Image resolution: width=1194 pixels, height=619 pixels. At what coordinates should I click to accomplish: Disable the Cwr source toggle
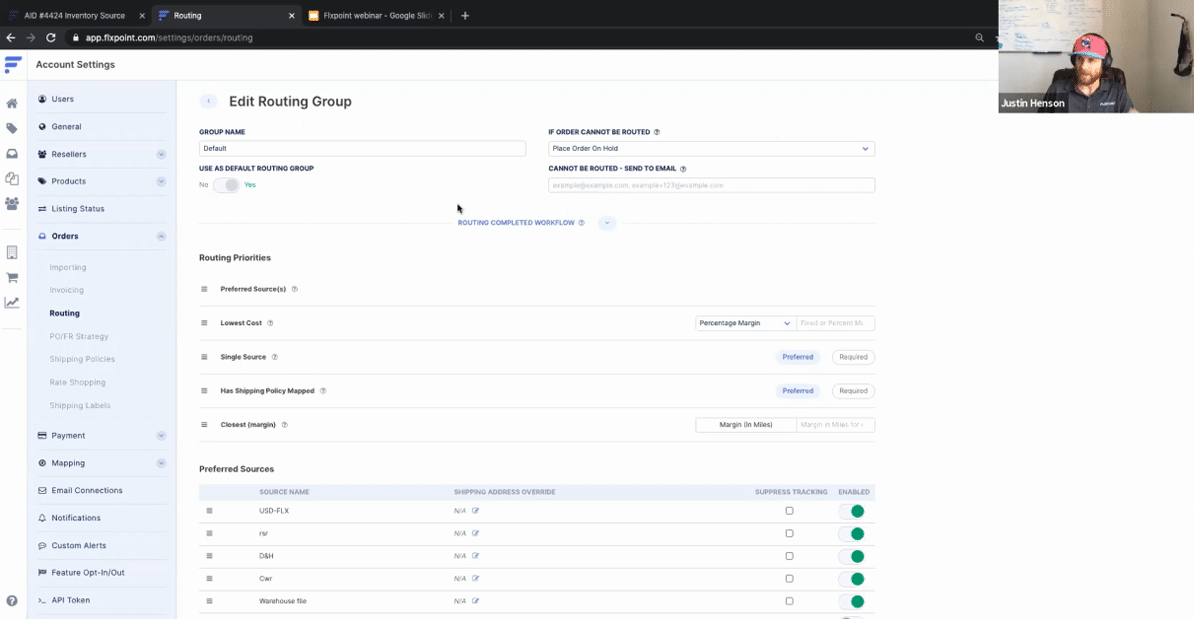(x=853, y=579)
